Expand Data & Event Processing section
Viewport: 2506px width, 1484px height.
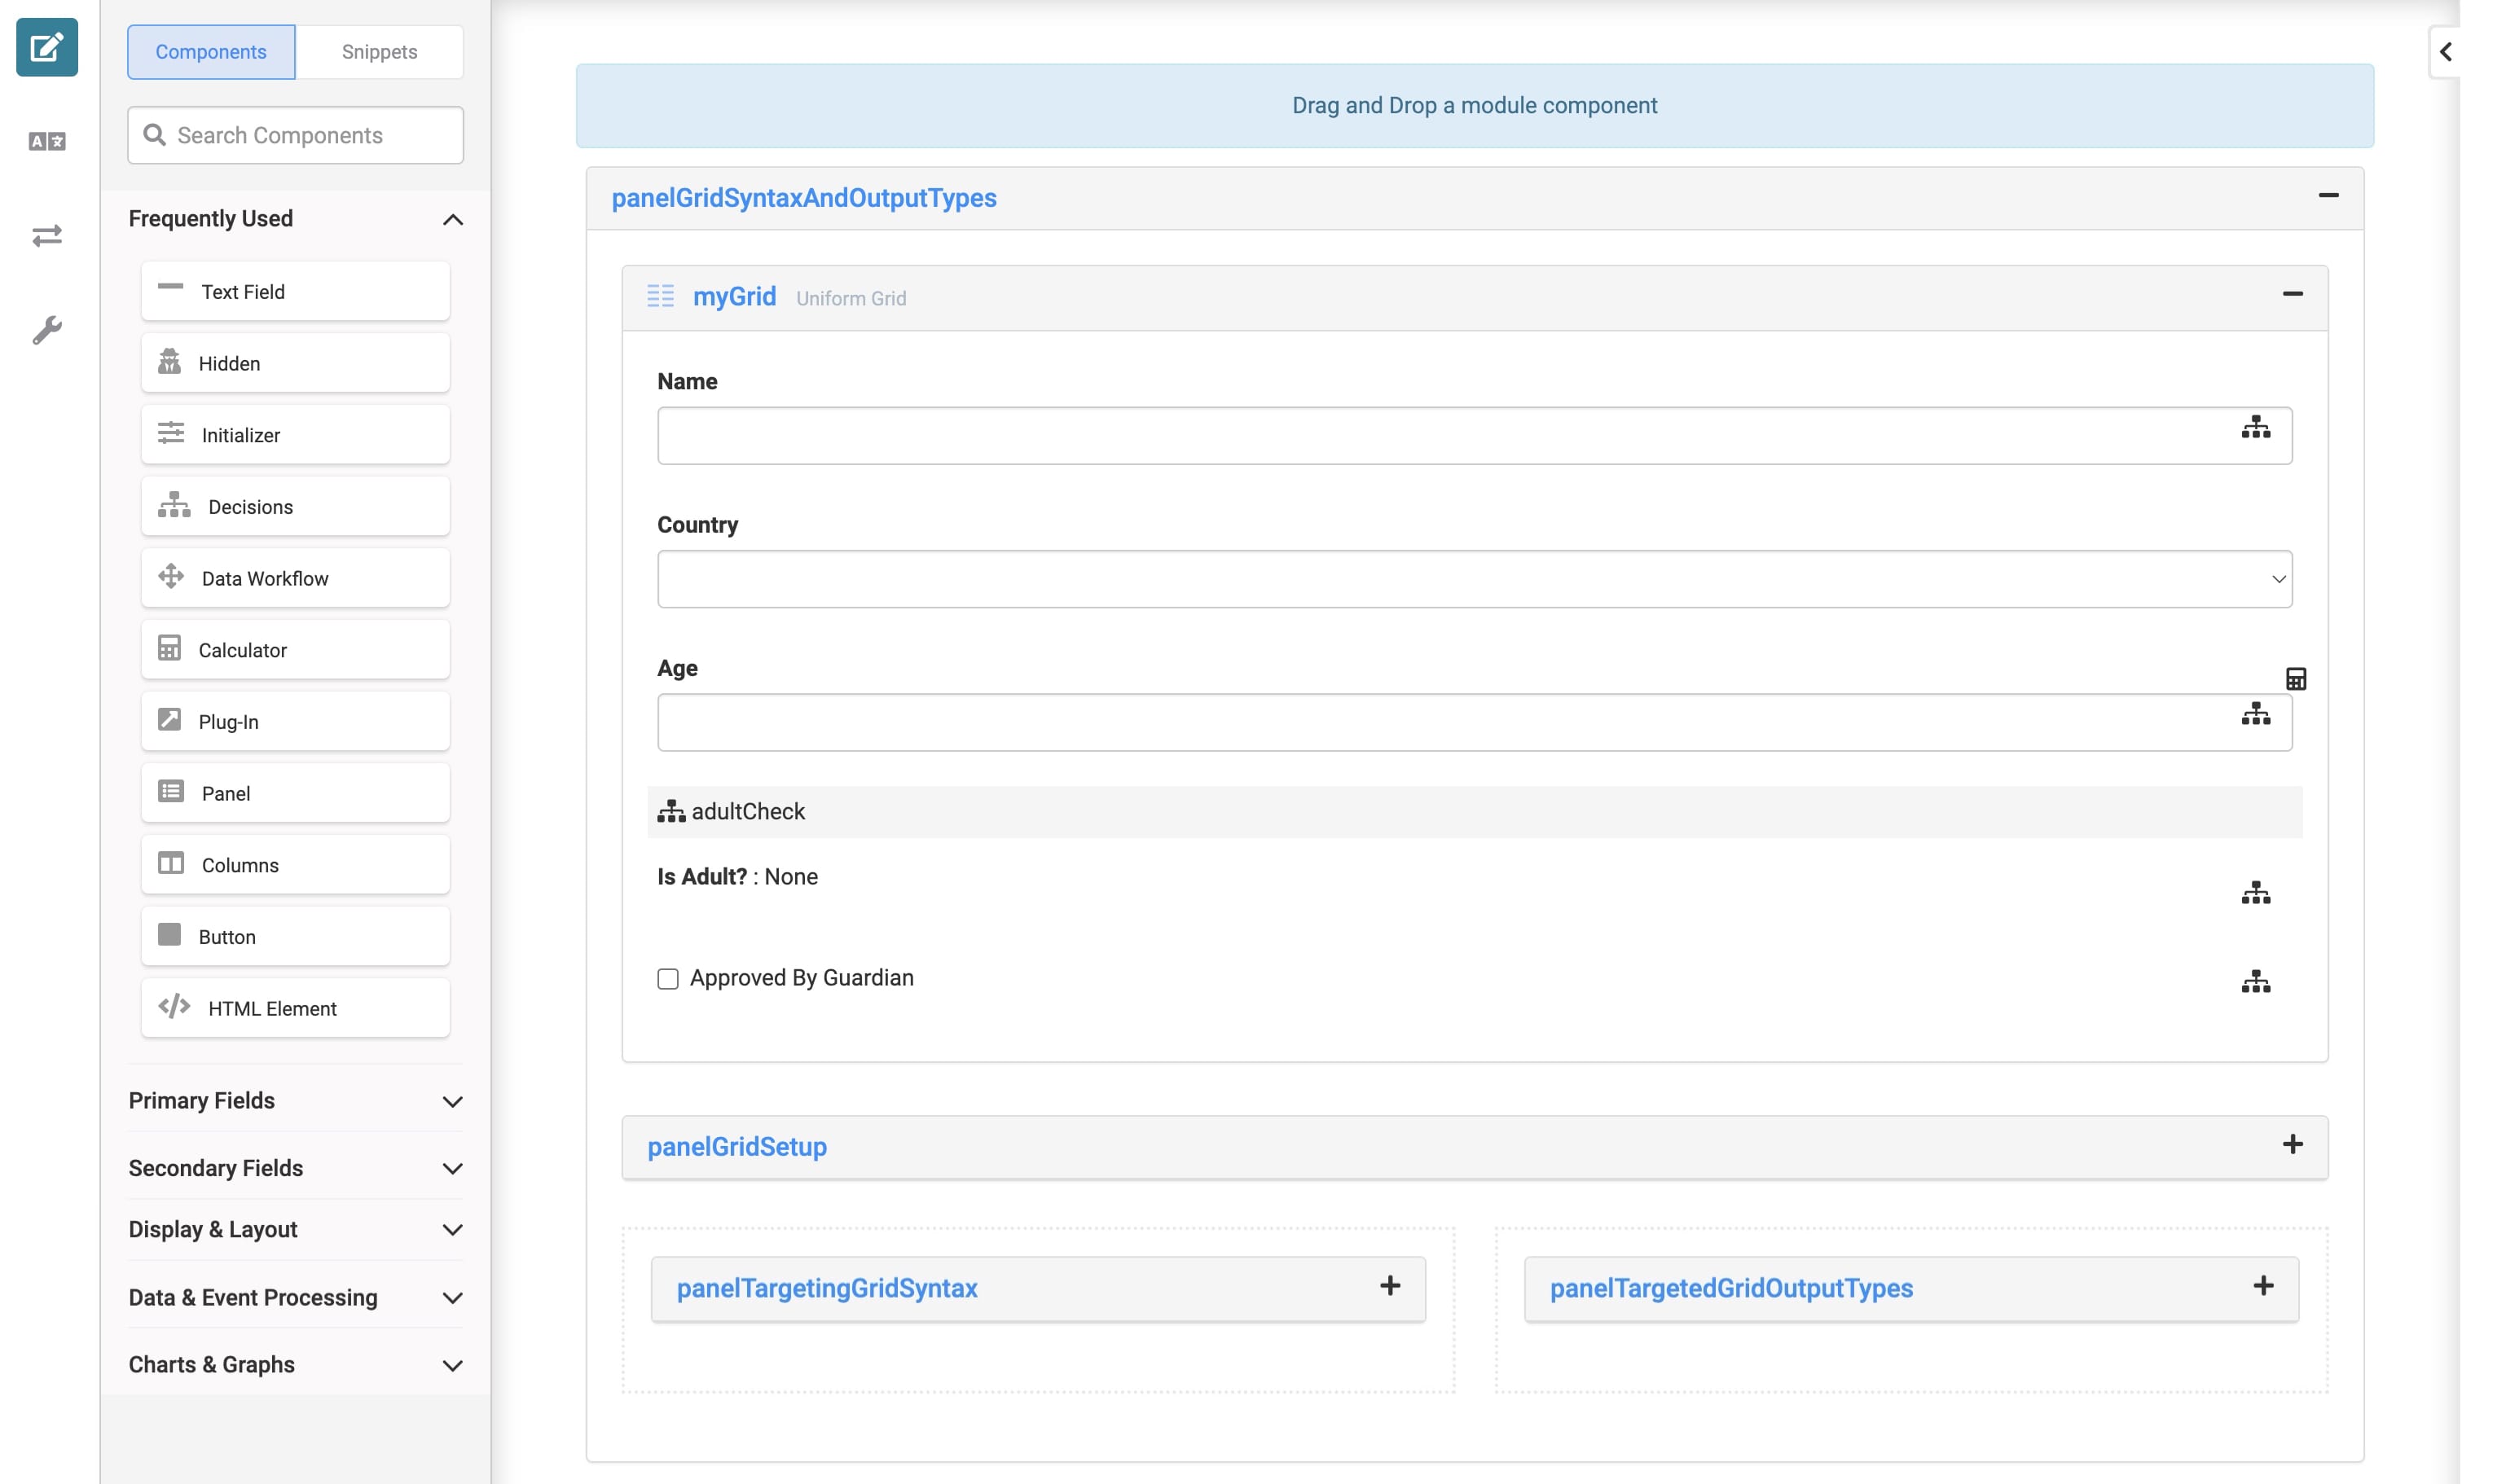coord(453,1298)
